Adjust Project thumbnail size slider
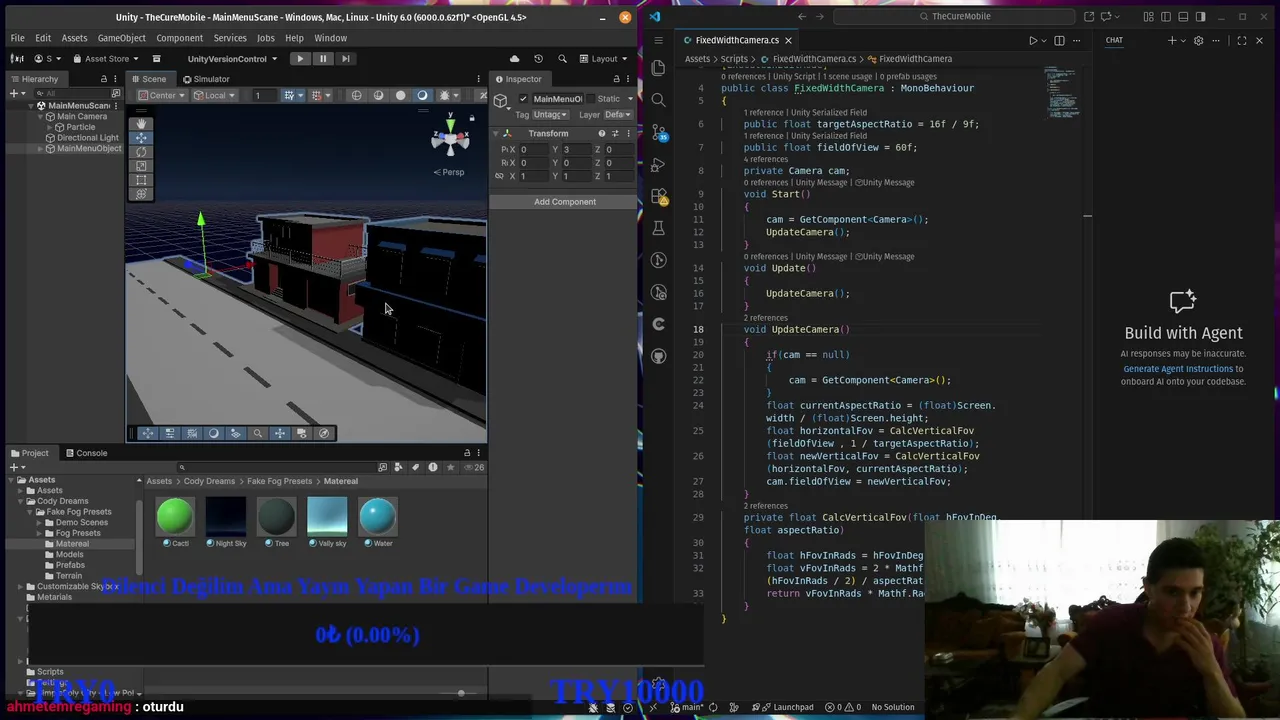The width and height of the screenshot is (1280, 720). (x=460, y=693)
